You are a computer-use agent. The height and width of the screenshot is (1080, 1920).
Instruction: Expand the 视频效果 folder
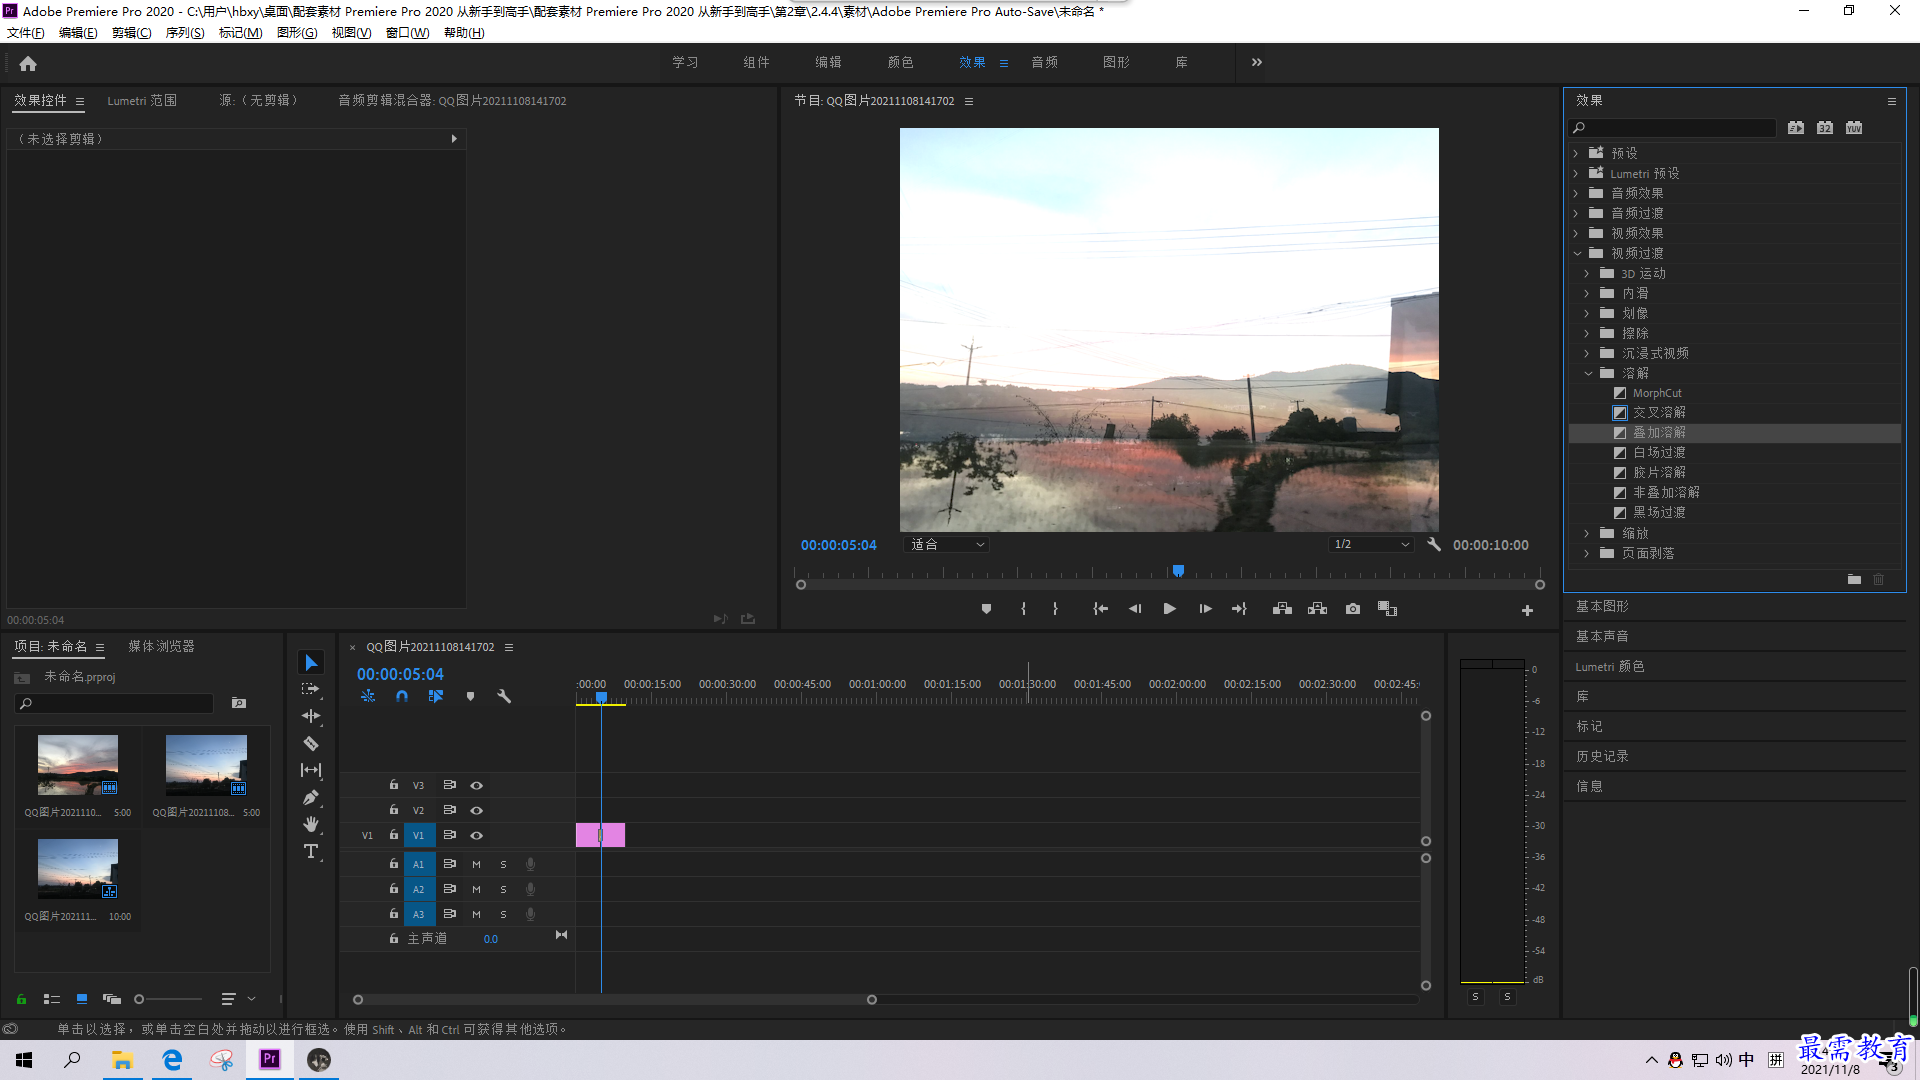pos(1576,233)
